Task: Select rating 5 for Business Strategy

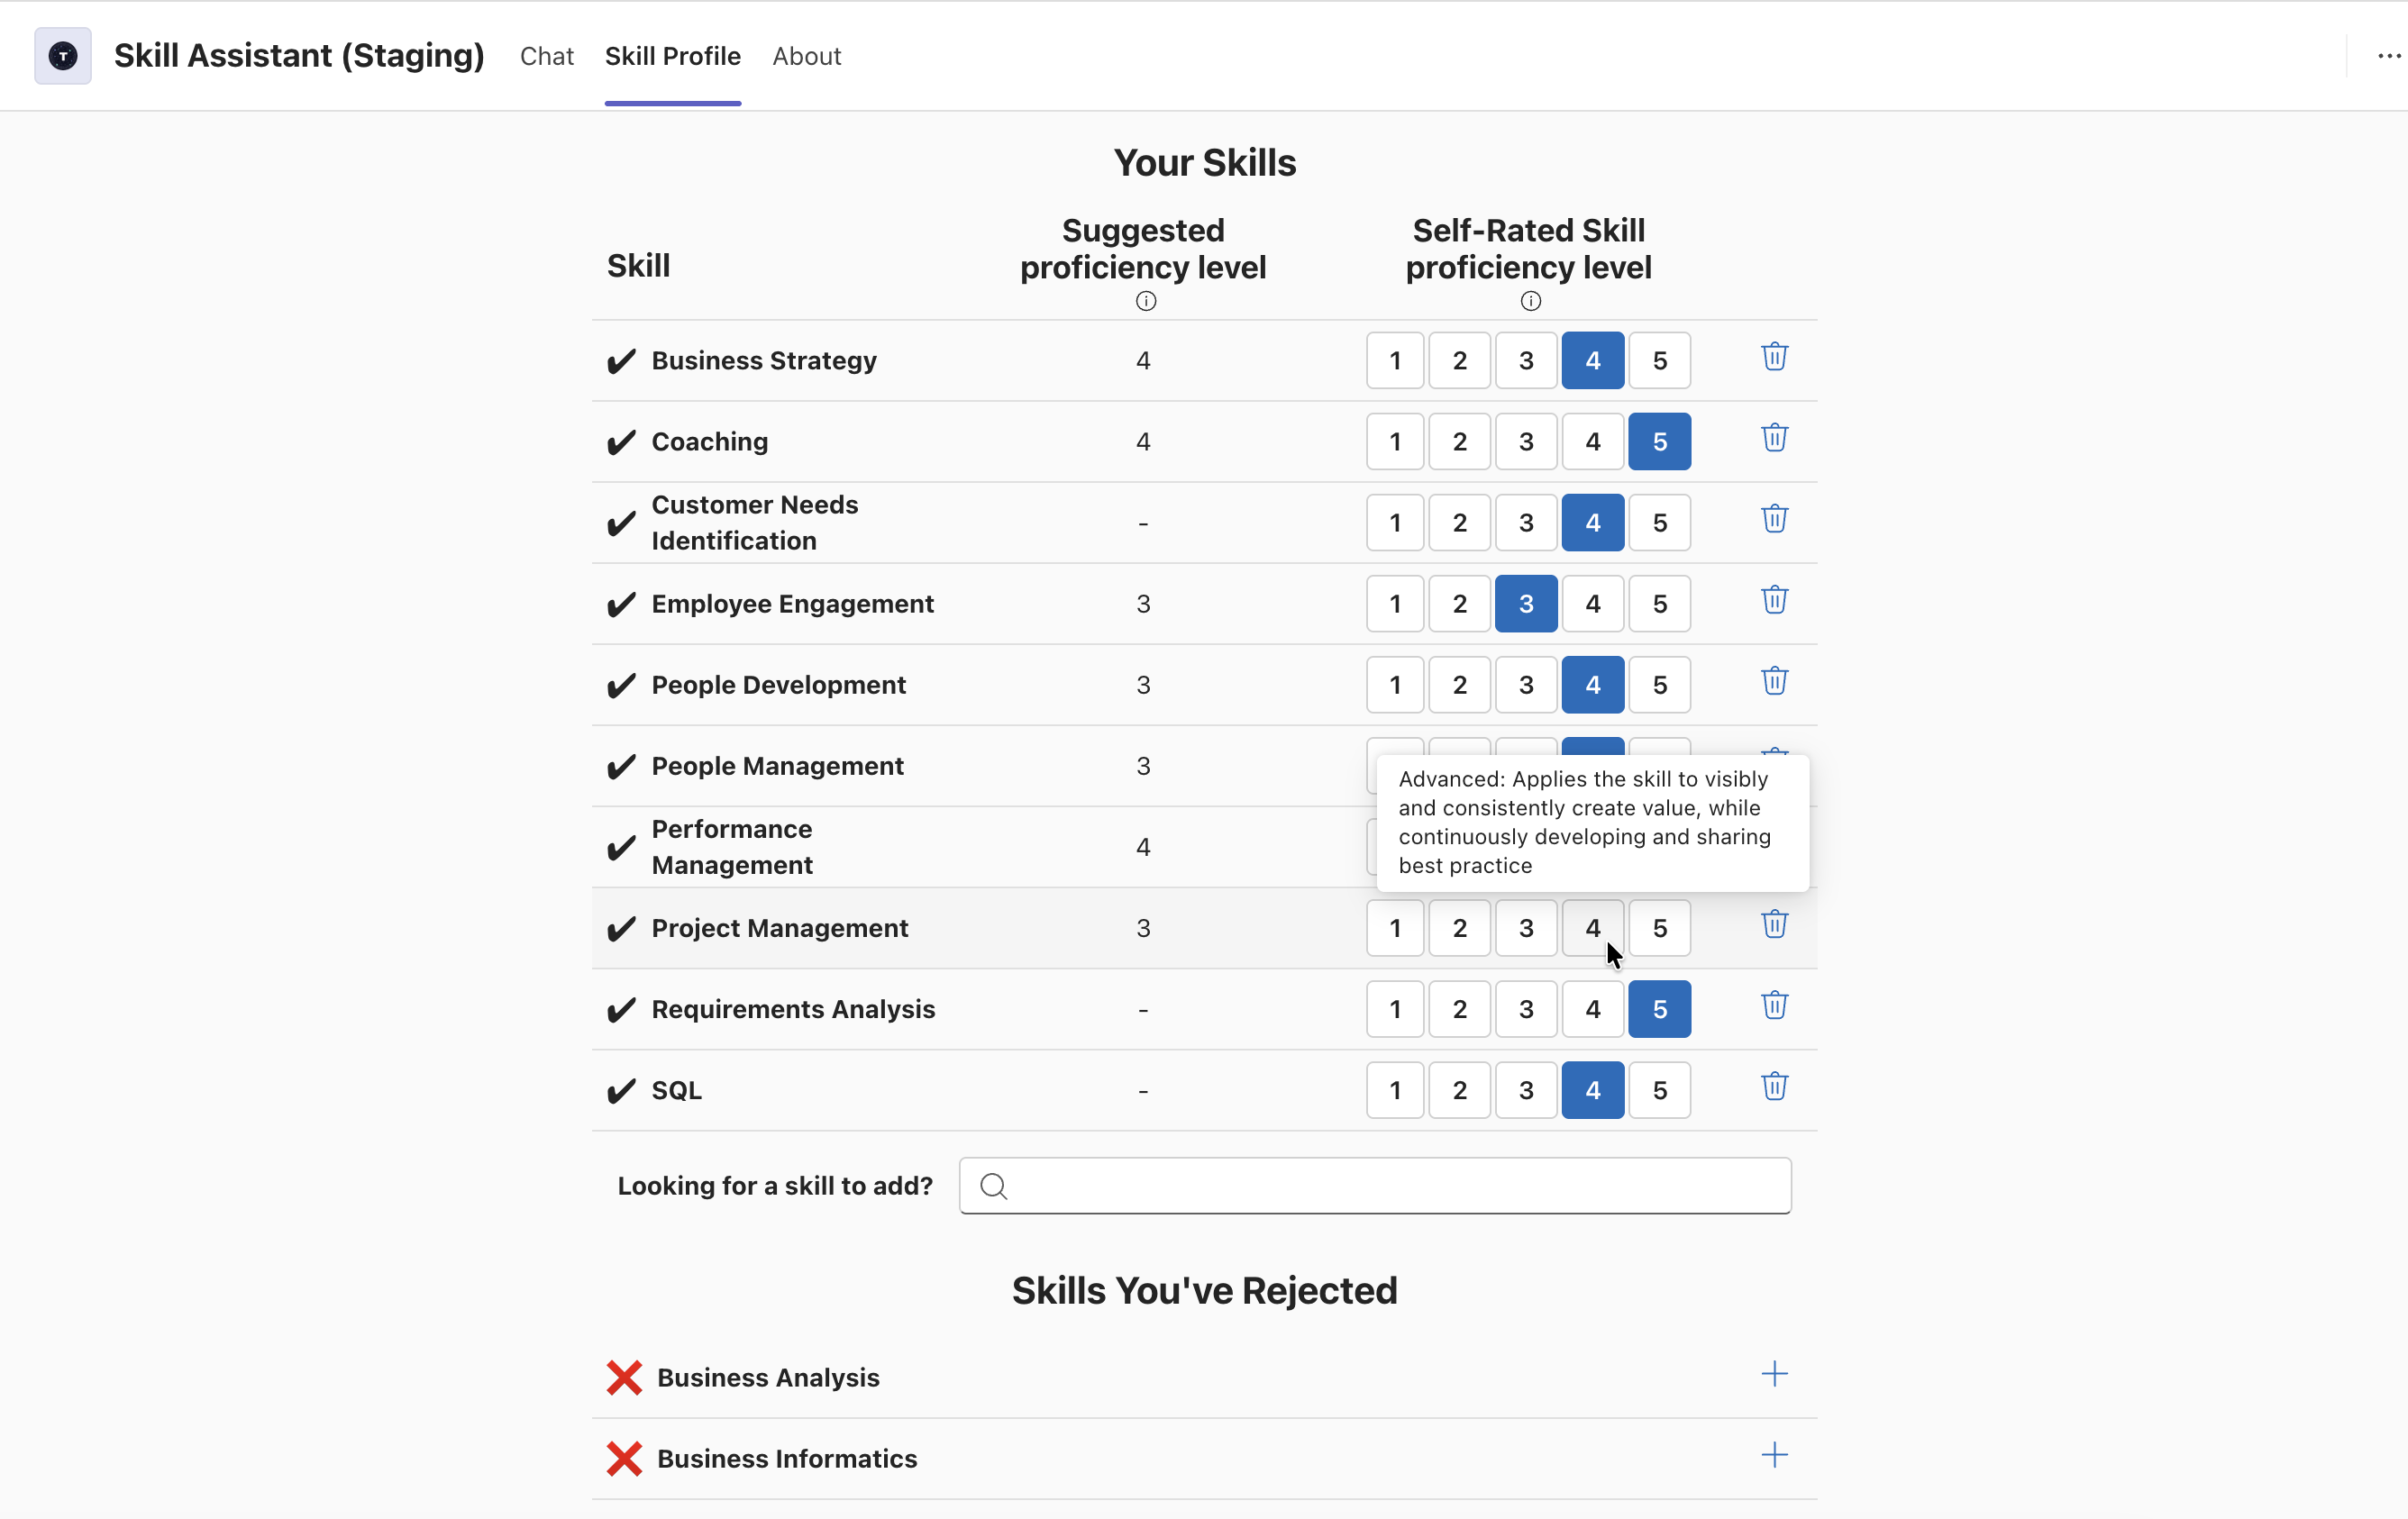Action: click(x=1659, y=360)
